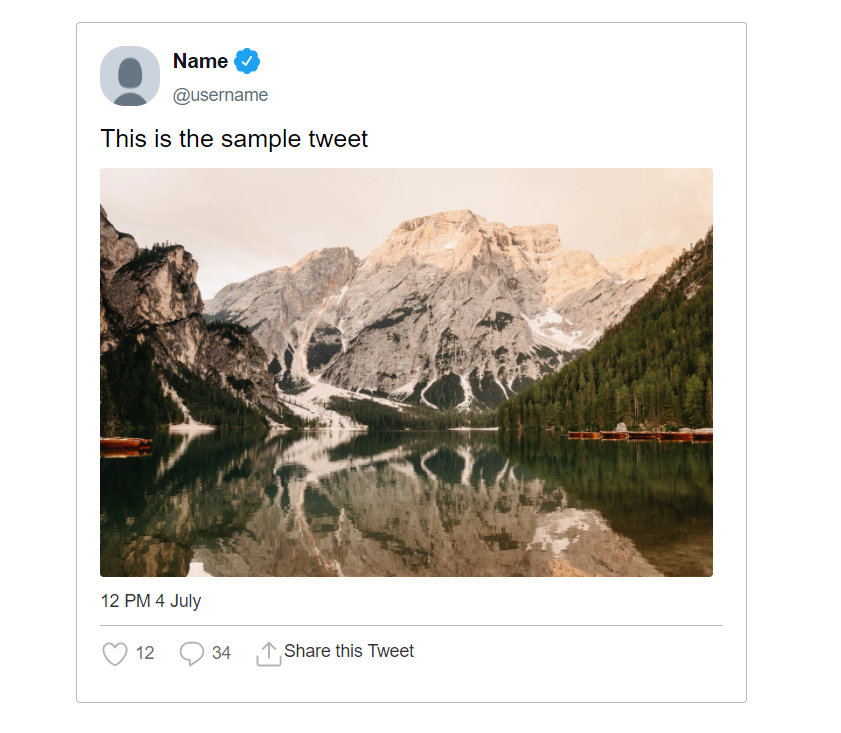Screen dimensions: 841x733
Task: Click the reply count showing 34
Action: [x=222, y=653]
